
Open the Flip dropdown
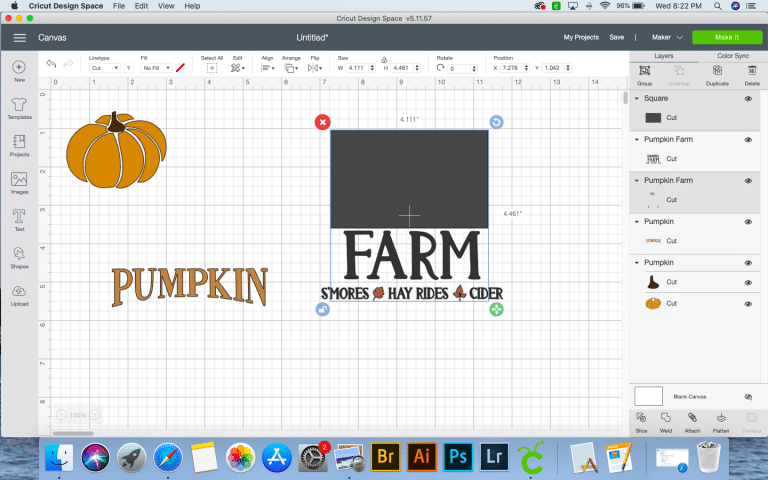(x=314, y=68)
